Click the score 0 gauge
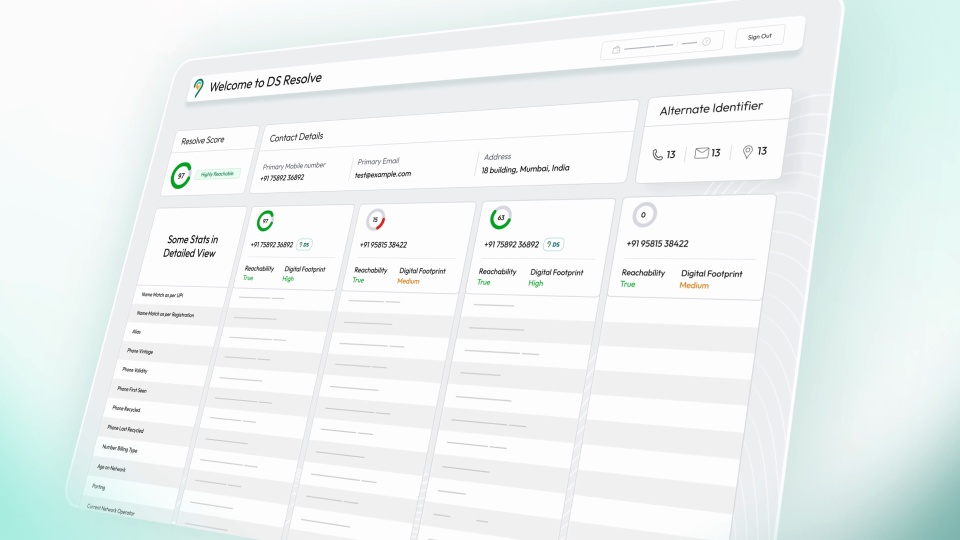The height and width of the screenshot is (540, 960). click(643, 214)
